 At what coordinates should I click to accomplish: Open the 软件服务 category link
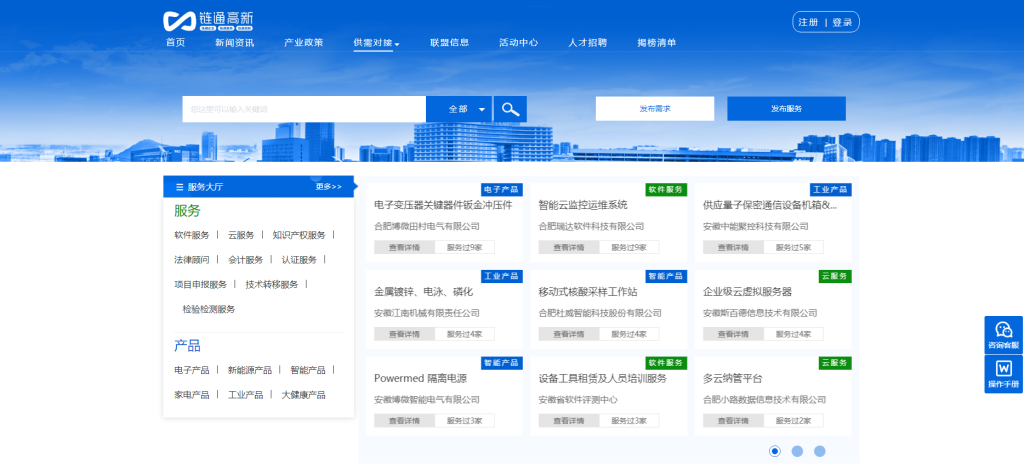click(192, 235)
